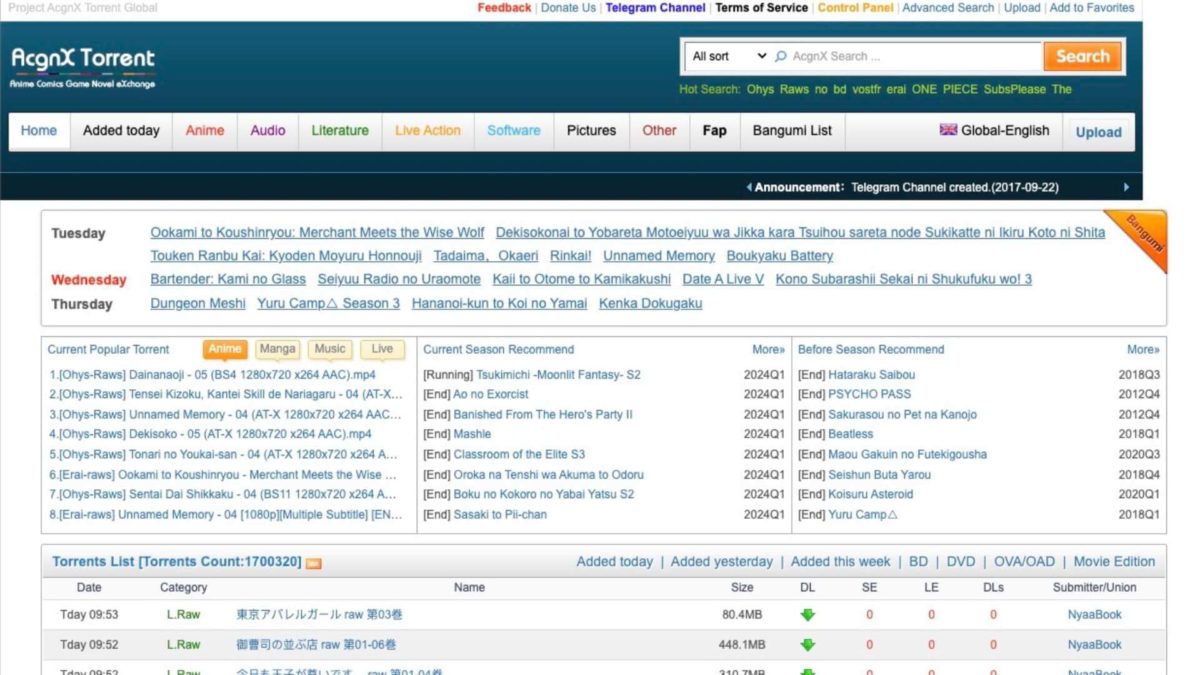
Task: Open PSYCHO PASS in Before Season list
Action: pos(870,395)
